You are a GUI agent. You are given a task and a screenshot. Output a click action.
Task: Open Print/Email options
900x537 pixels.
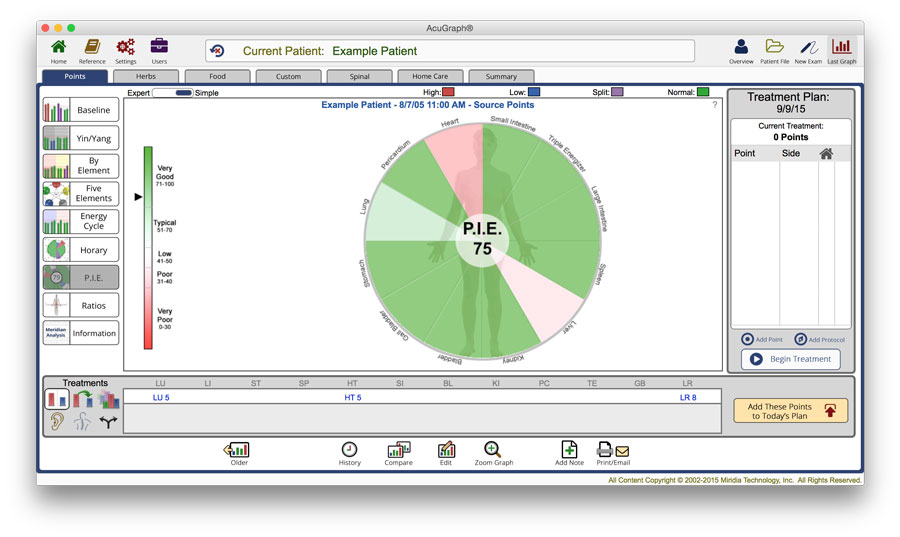coord(613,453)
